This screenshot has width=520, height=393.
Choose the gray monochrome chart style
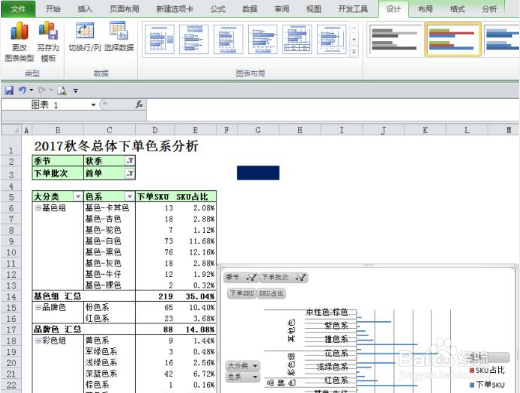394,39
